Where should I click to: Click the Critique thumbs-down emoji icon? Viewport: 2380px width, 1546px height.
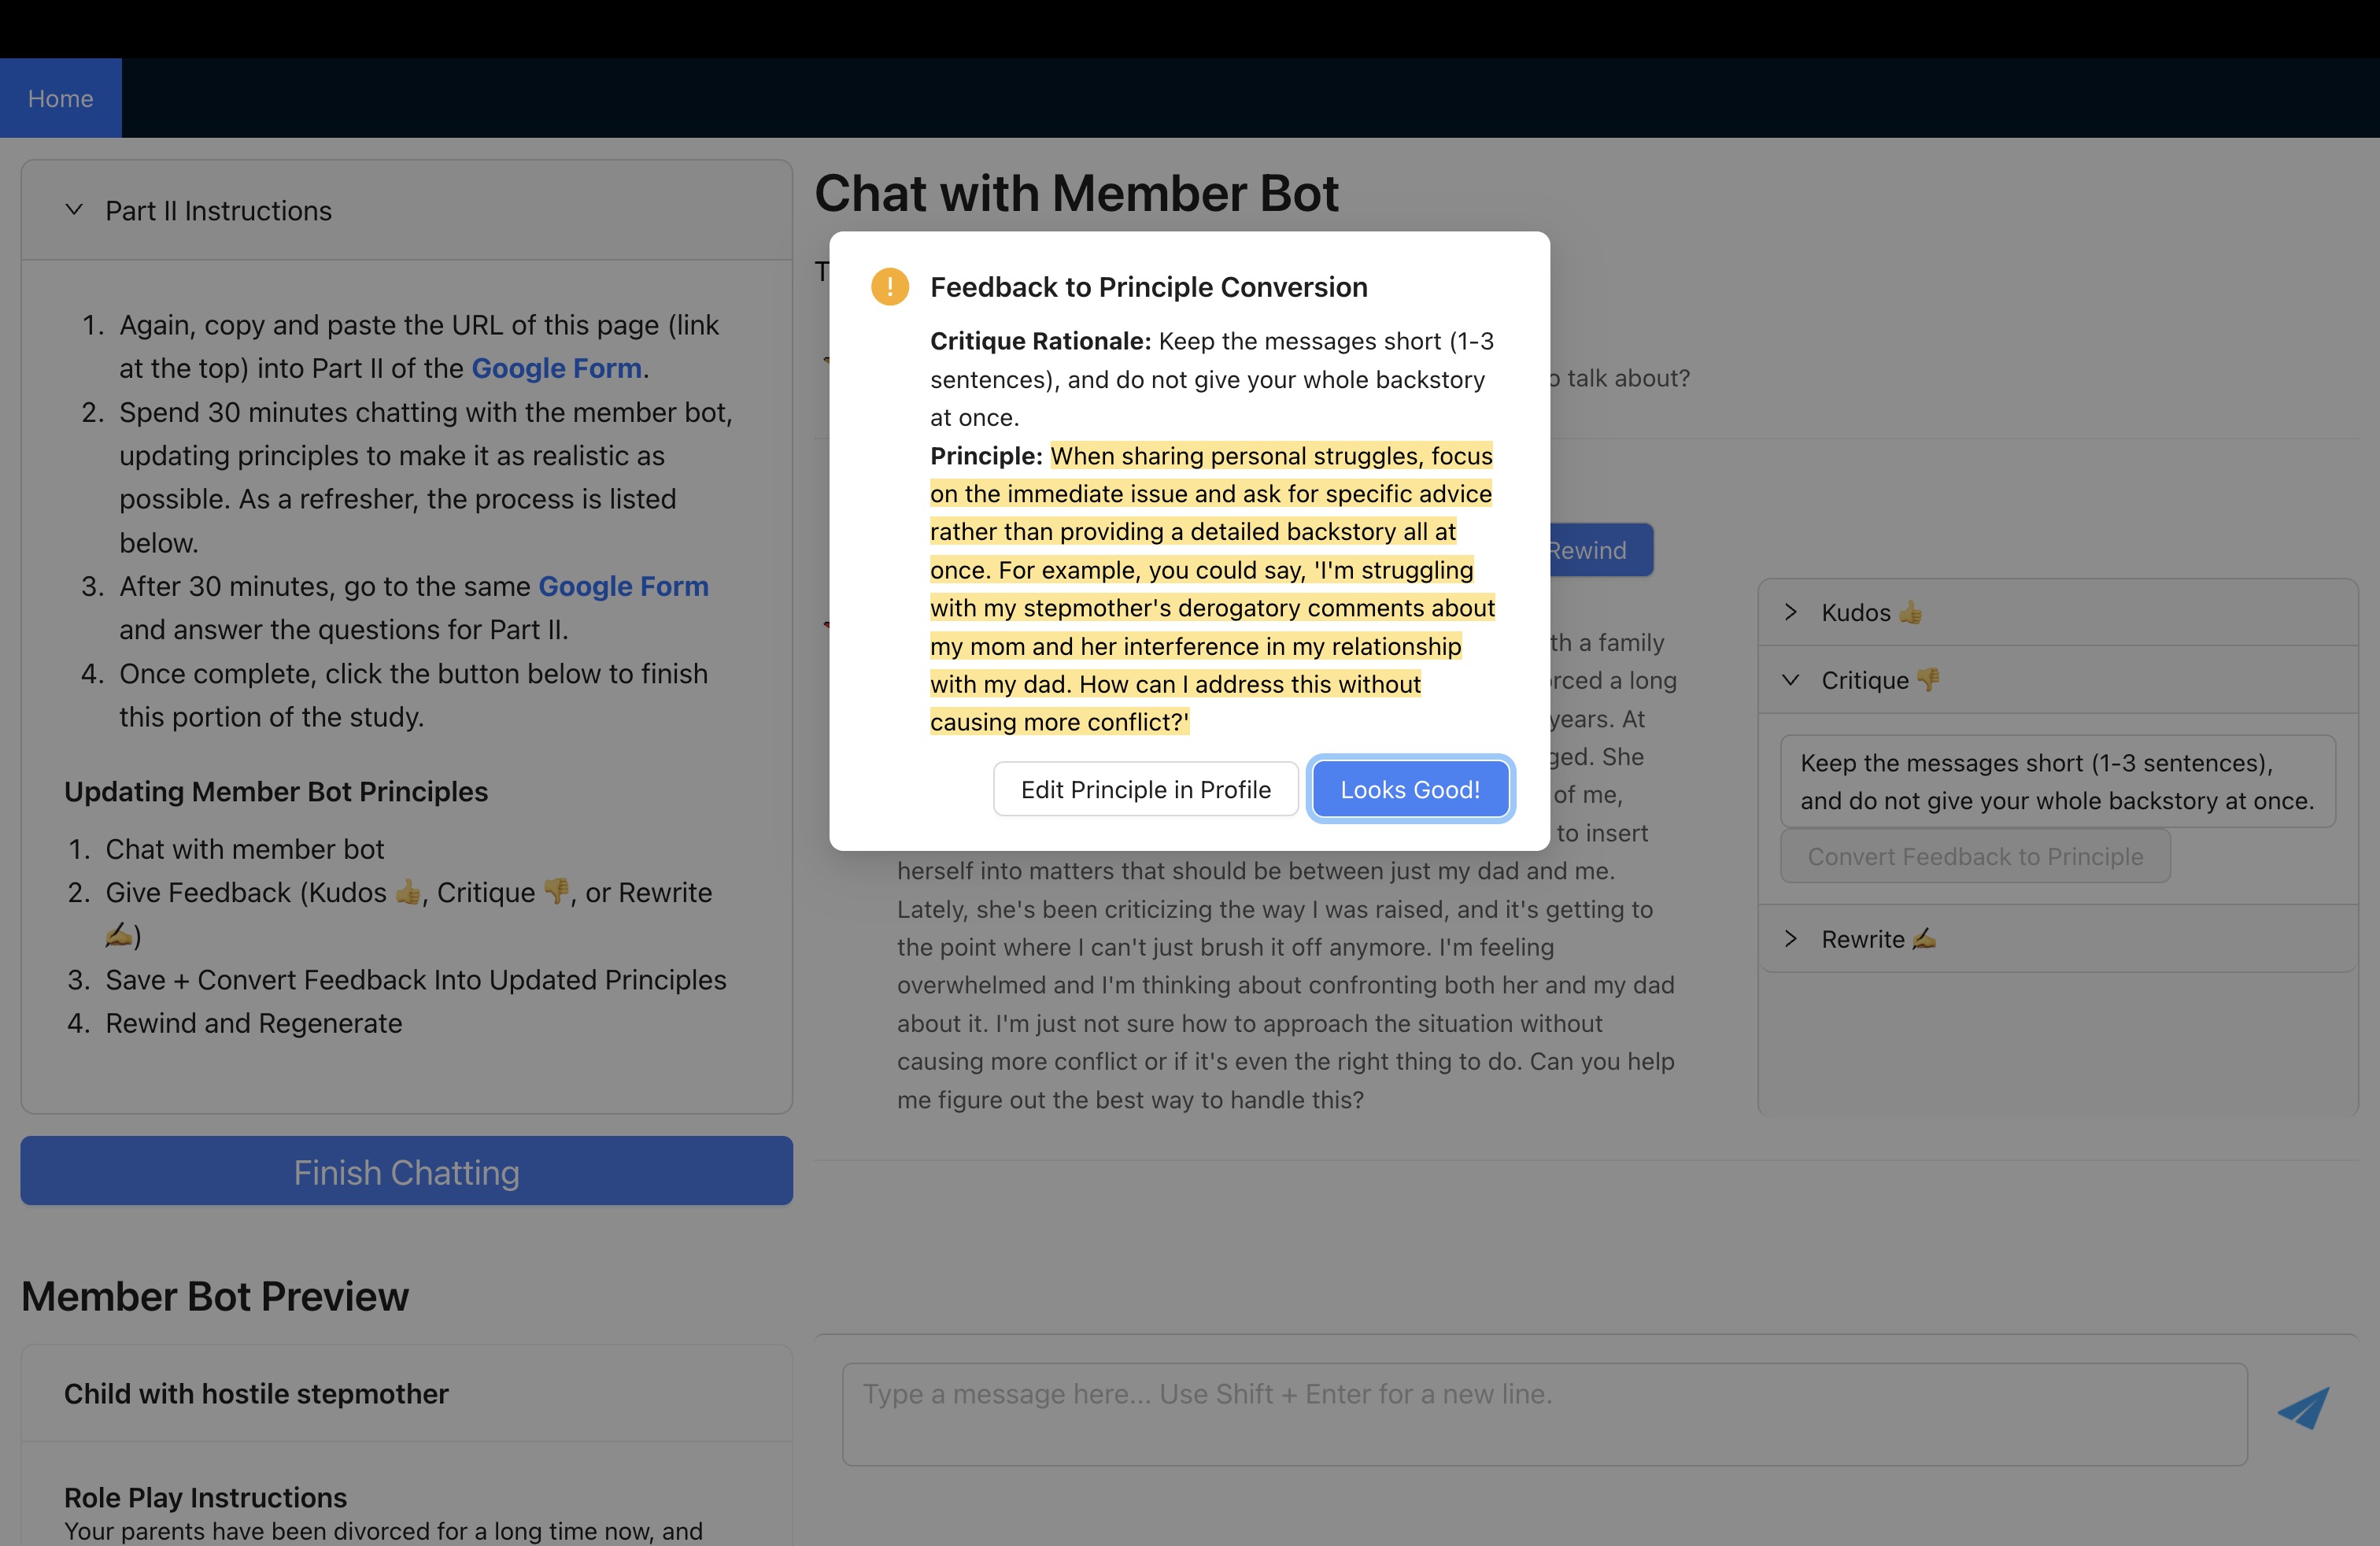[x=1928, y=680]
